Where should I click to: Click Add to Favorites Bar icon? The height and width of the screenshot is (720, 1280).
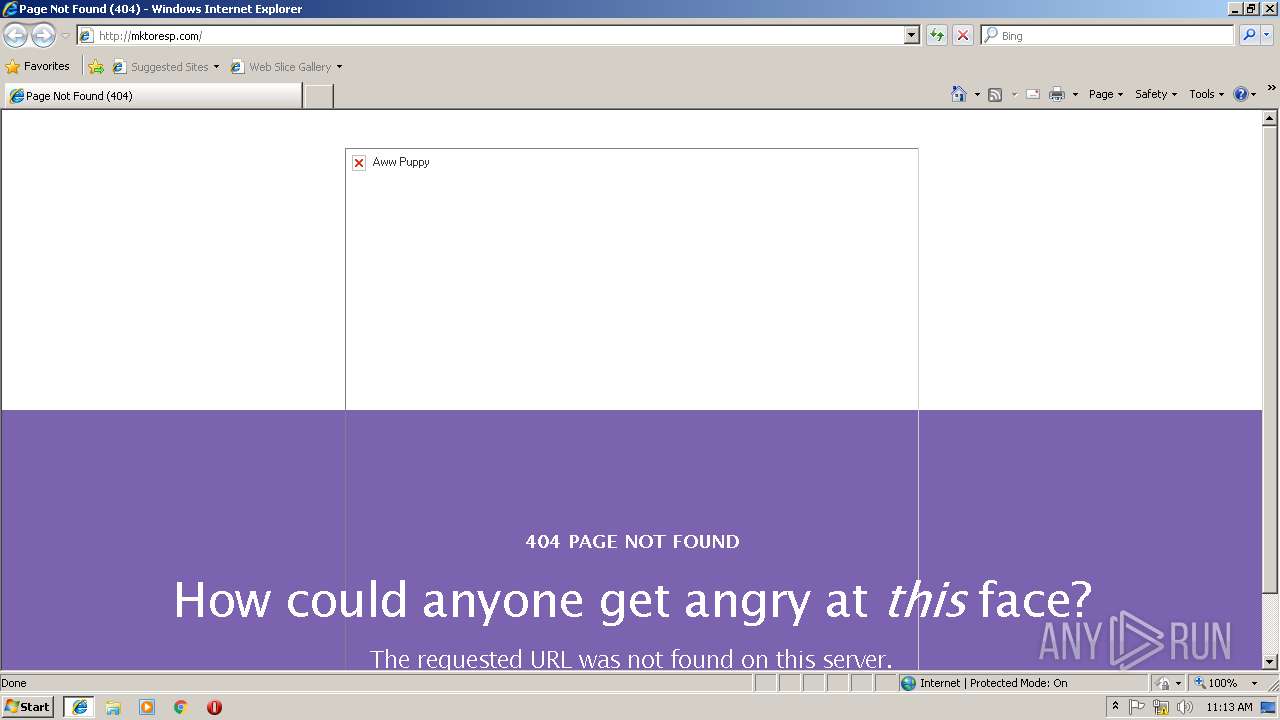(x=96, y=67)
